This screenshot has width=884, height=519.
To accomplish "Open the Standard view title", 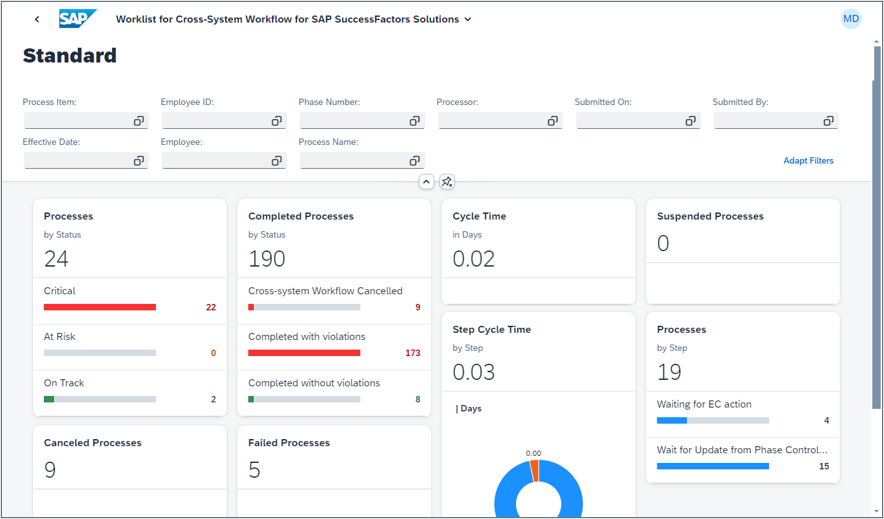I will (70, 55).
